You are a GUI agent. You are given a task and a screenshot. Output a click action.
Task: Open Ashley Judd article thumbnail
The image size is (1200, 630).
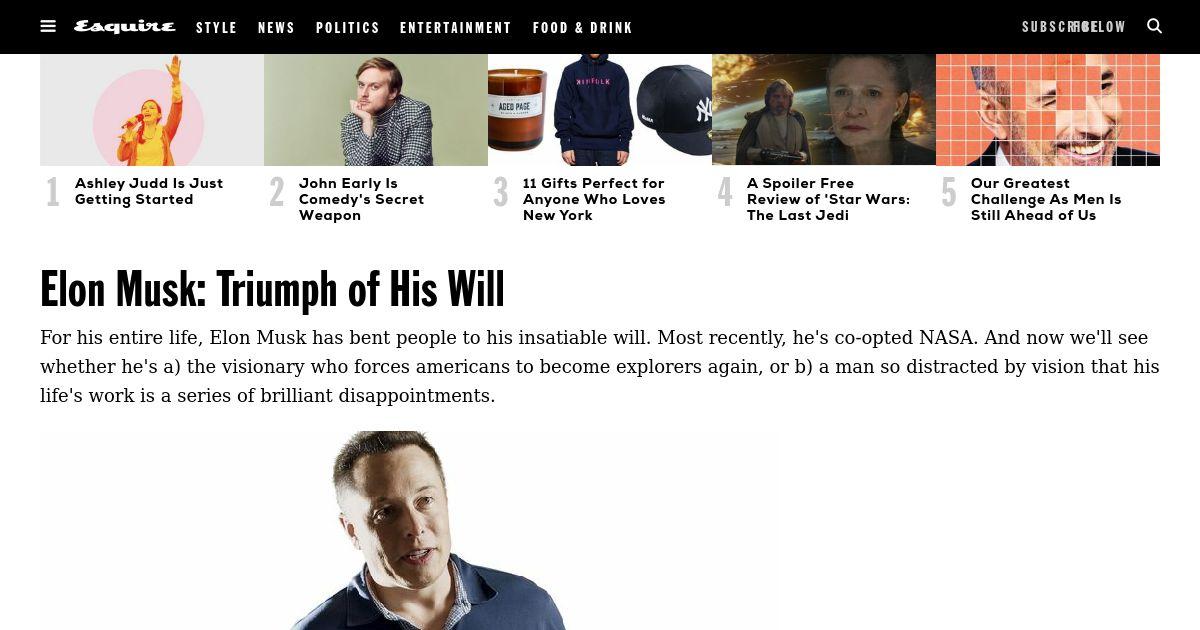click(152, 110)
